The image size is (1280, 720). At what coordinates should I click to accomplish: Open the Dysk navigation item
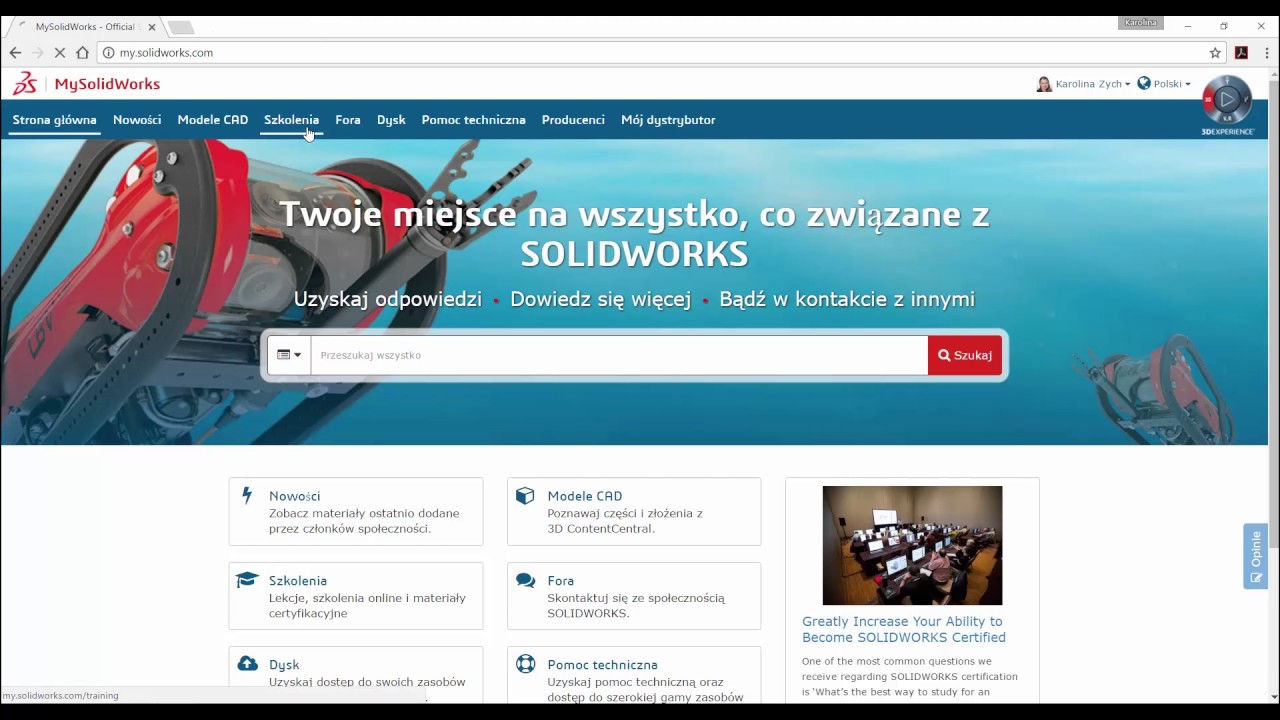point(391,120)
